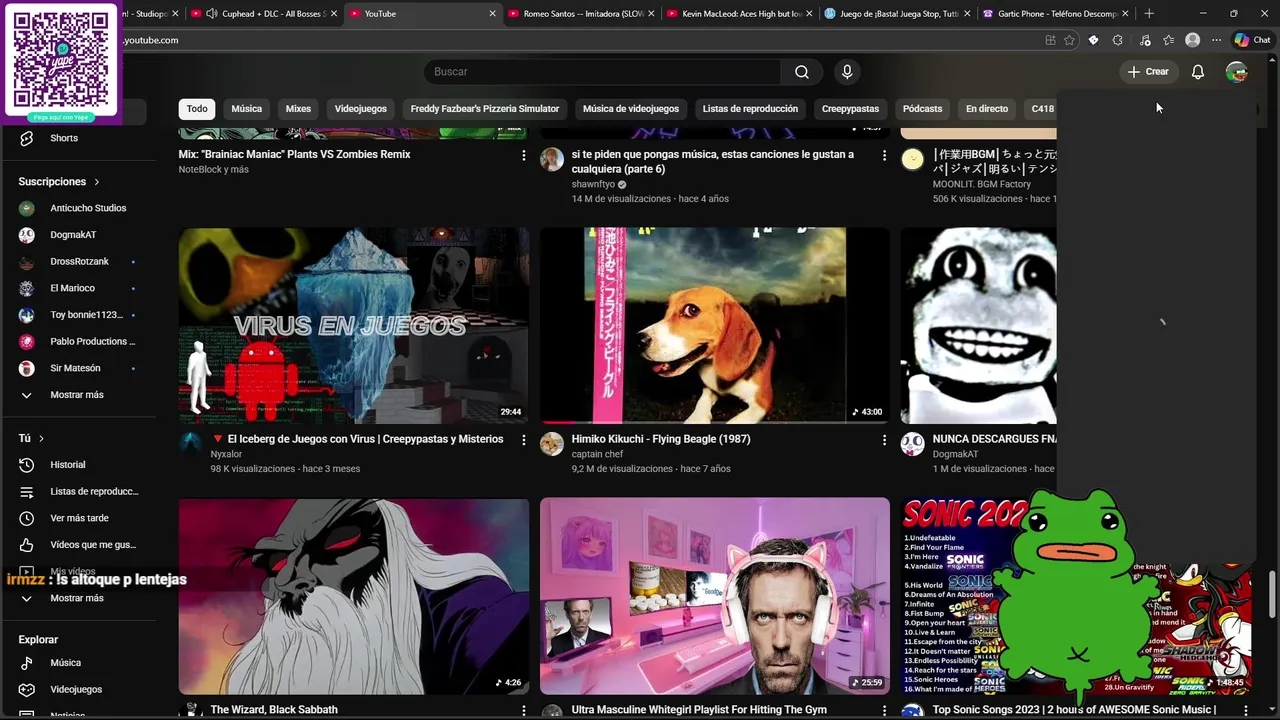The height and width of the screenshot is (720, 1280).
Task: Open Virus en Juegos iceberg thumbnail
Action: tap(354, 326)
